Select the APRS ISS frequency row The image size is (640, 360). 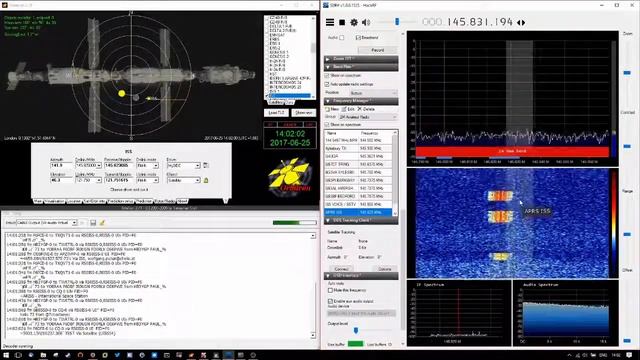click(x=358, y=212)
